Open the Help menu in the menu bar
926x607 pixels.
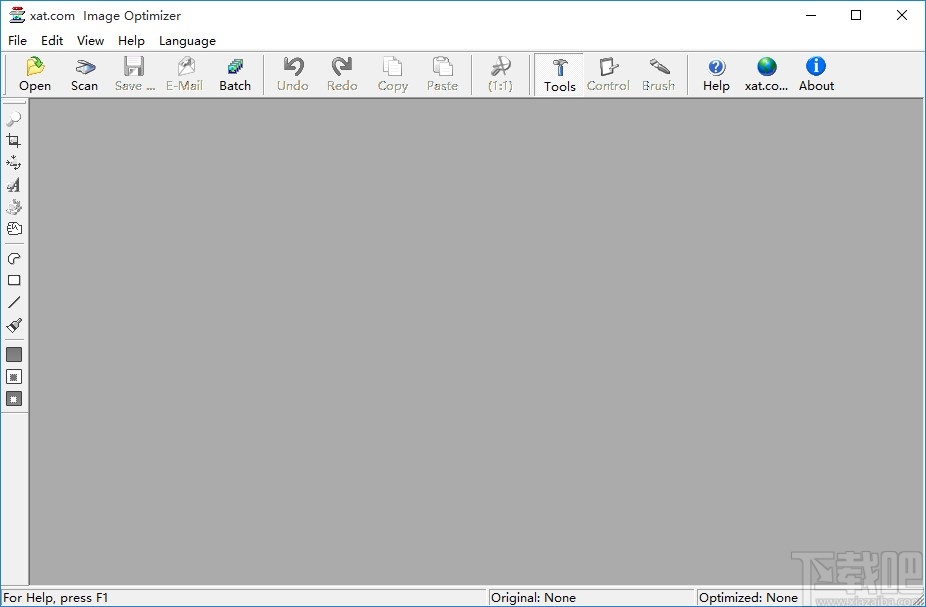click(131, 41)
